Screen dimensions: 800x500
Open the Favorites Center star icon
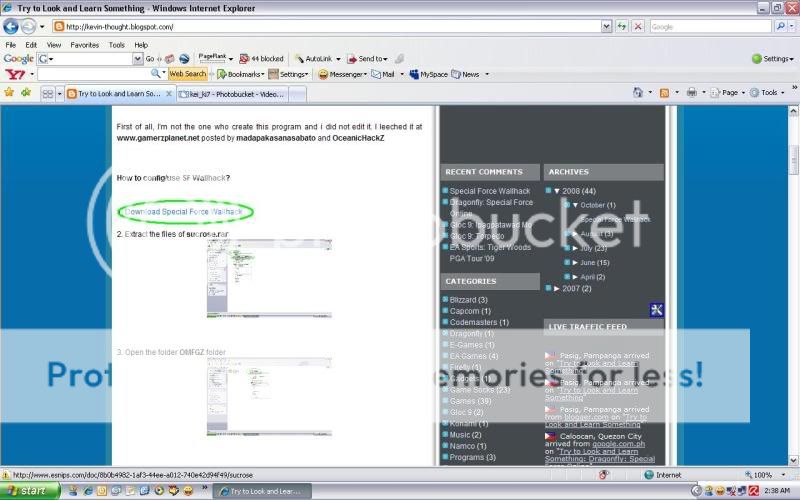(9, 93)
